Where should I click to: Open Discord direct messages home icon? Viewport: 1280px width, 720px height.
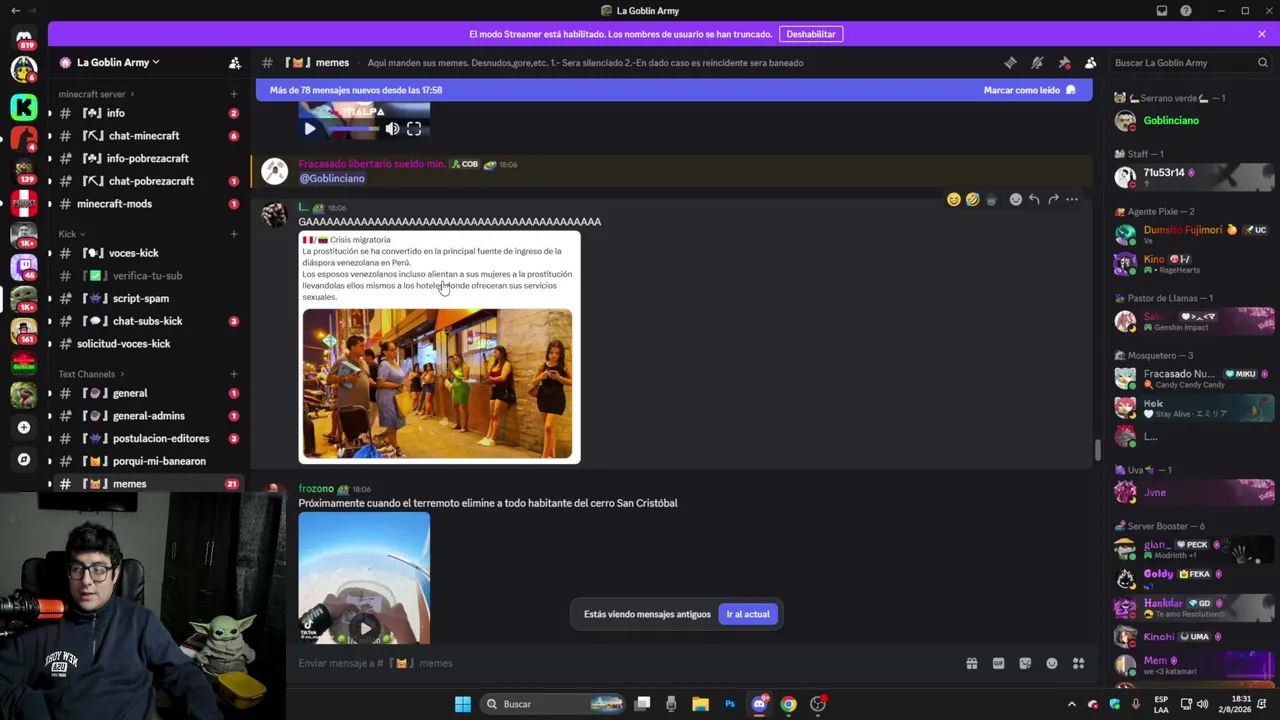tap(24, 39)
